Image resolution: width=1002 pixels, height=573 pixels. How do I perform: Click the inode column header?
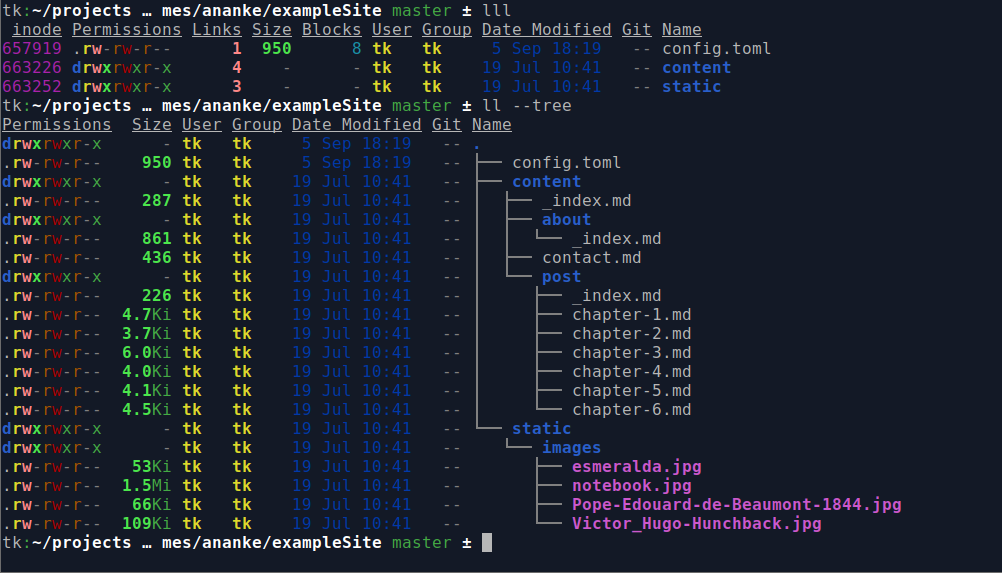(x=37, y=30)
